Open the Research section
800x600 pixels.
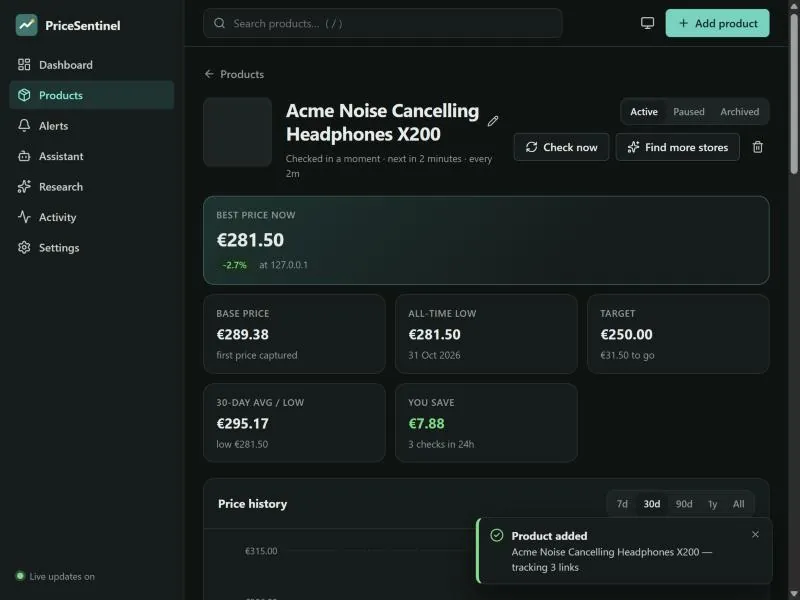click(x=92, y=187)
